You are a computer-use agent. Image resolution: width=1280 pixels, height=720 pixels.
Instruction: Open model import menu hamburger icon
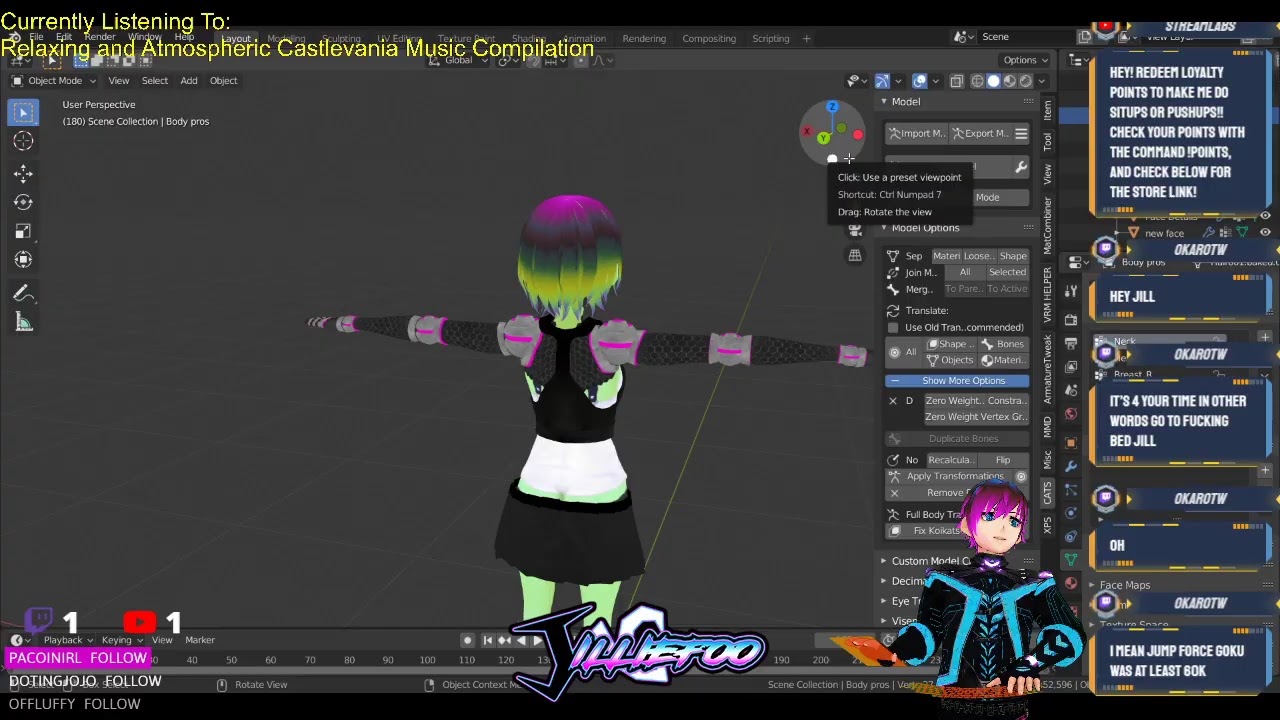pyautogui.click(x=1021, y=134)
